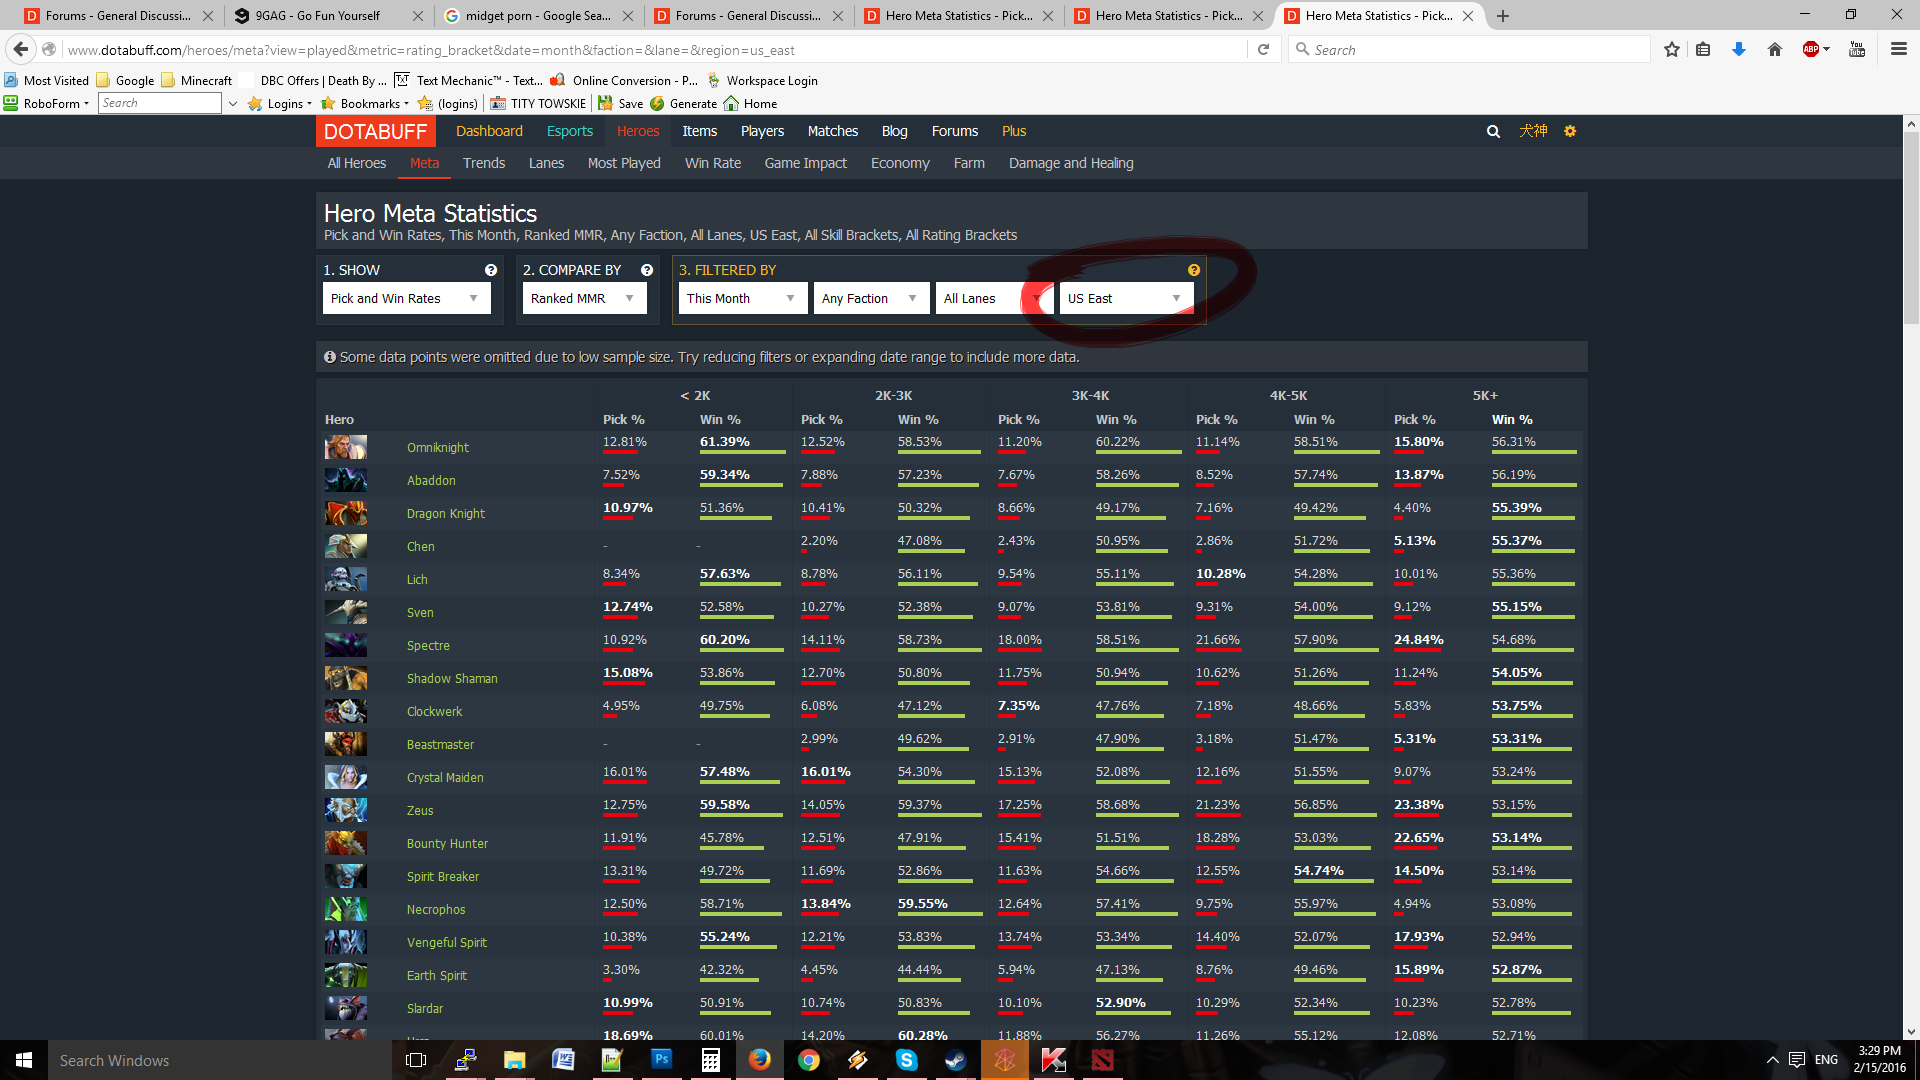The height and width of the screenshot is (1080, 1920).
Task: Expand the Logins dropdown in RoboForm bar
Action: [x=280, y=103]
